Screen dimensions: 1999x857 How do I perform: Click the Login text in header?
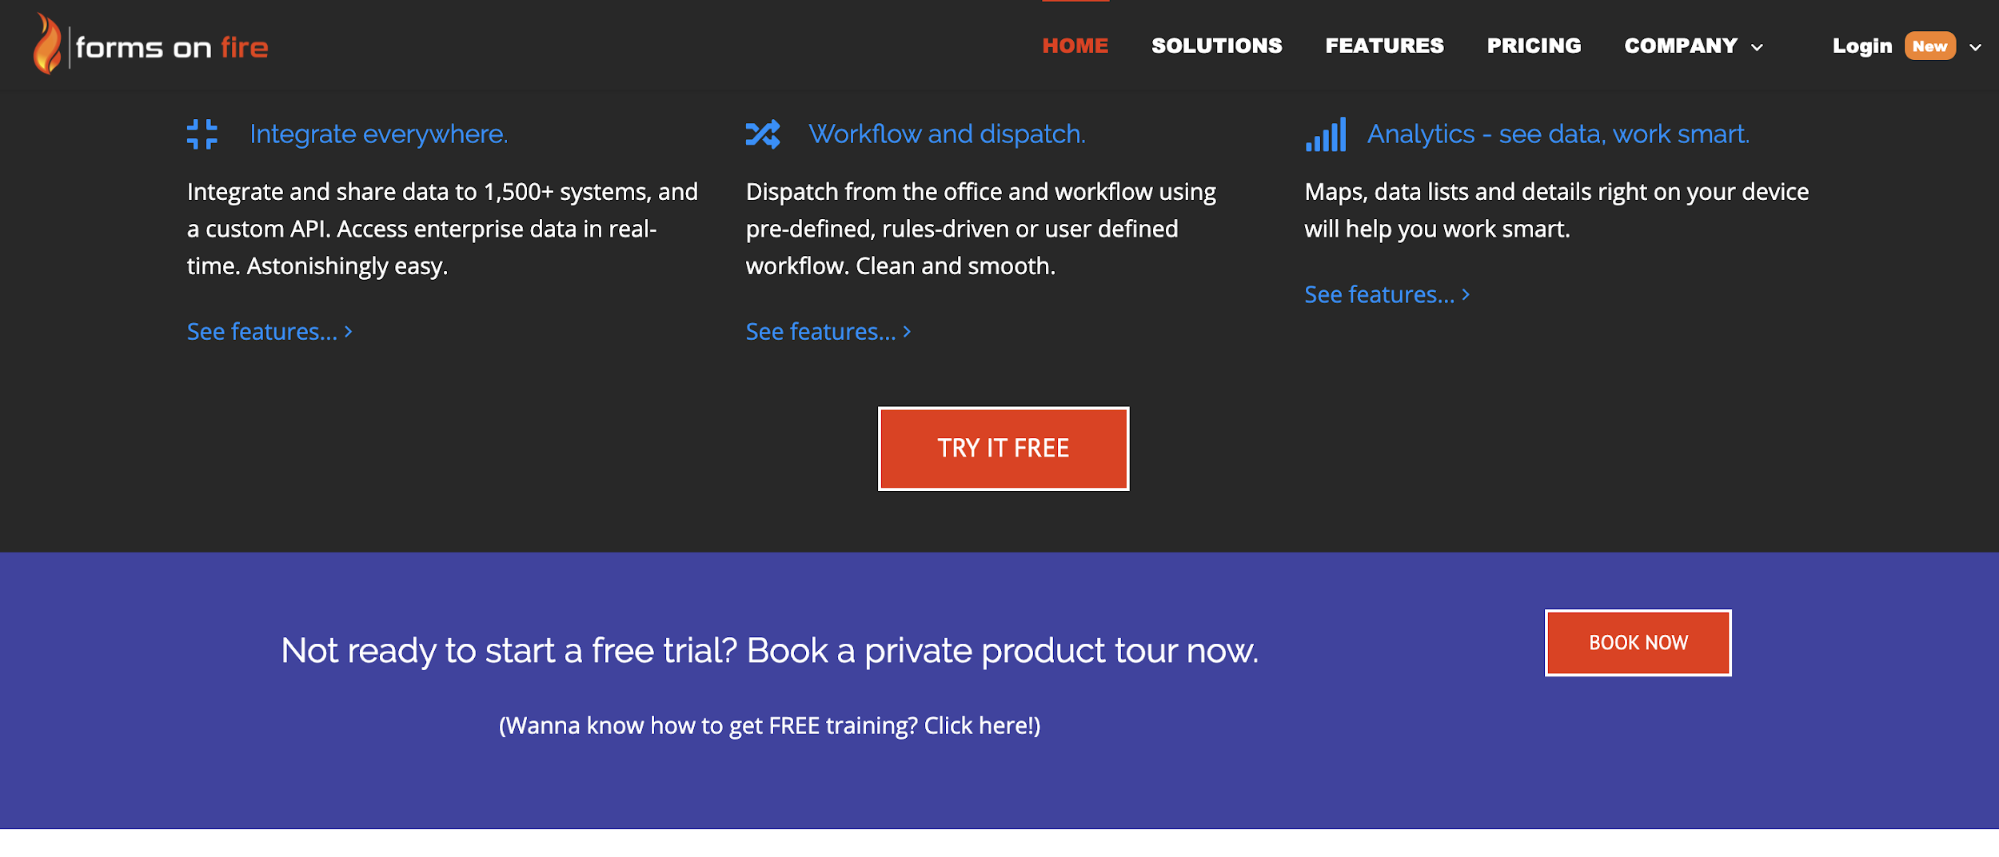pos(1861,46)
